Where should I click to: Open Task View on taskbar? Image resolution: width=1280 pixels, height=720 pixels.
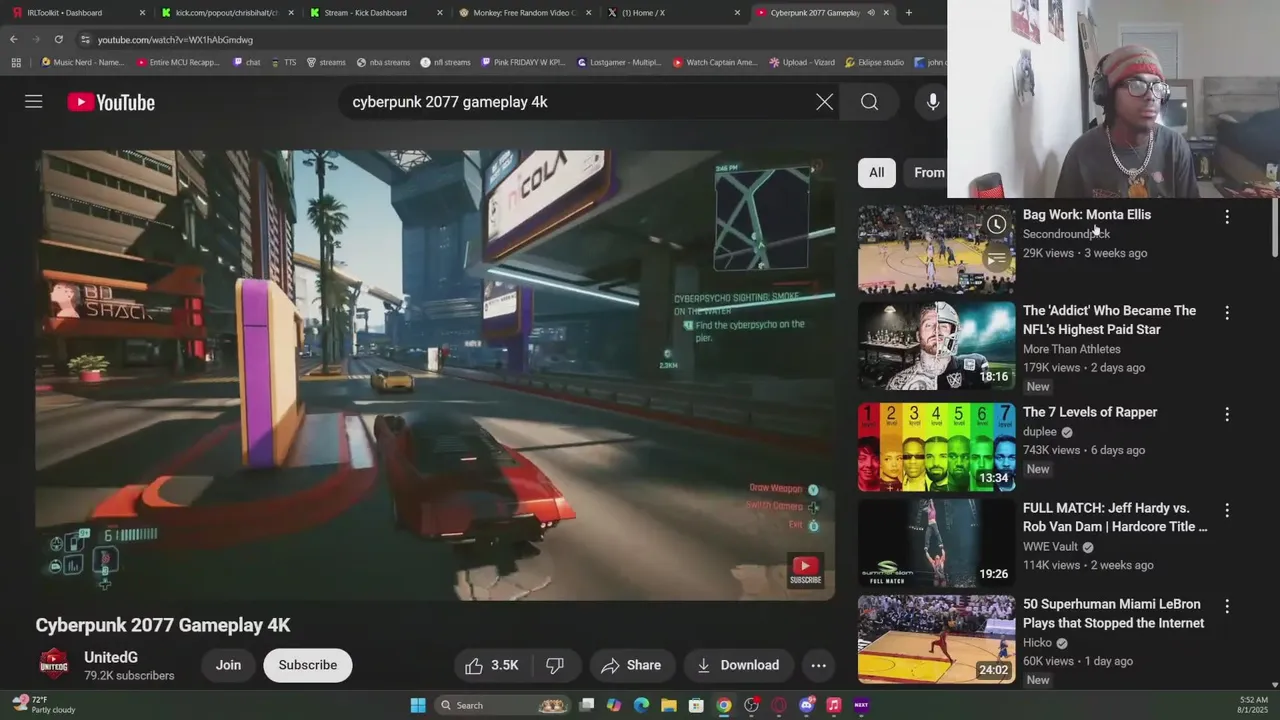[x=587, y=705]
